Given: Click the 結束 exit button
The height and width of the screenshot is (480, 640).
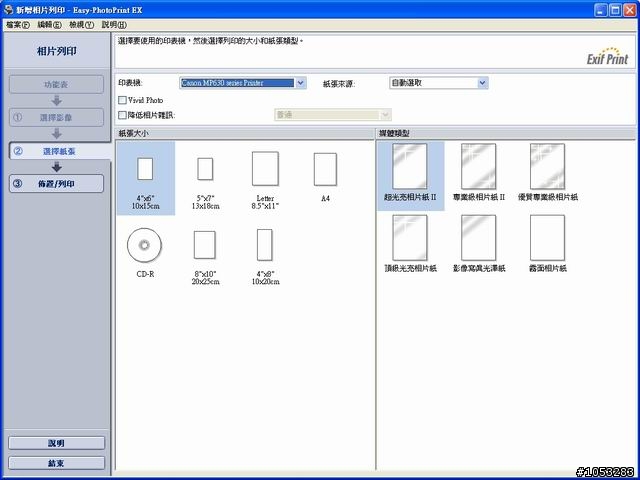Looking at the screenshot, I should click(x=56, y=463).
